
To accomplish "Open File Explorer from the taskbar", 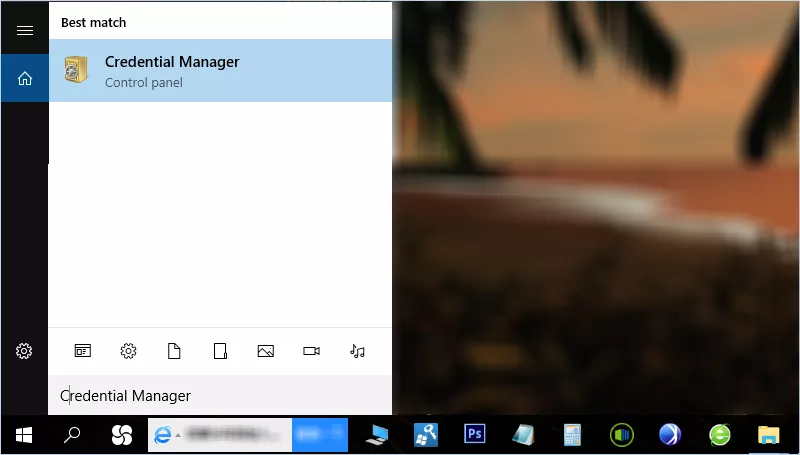I will [768, 435].
